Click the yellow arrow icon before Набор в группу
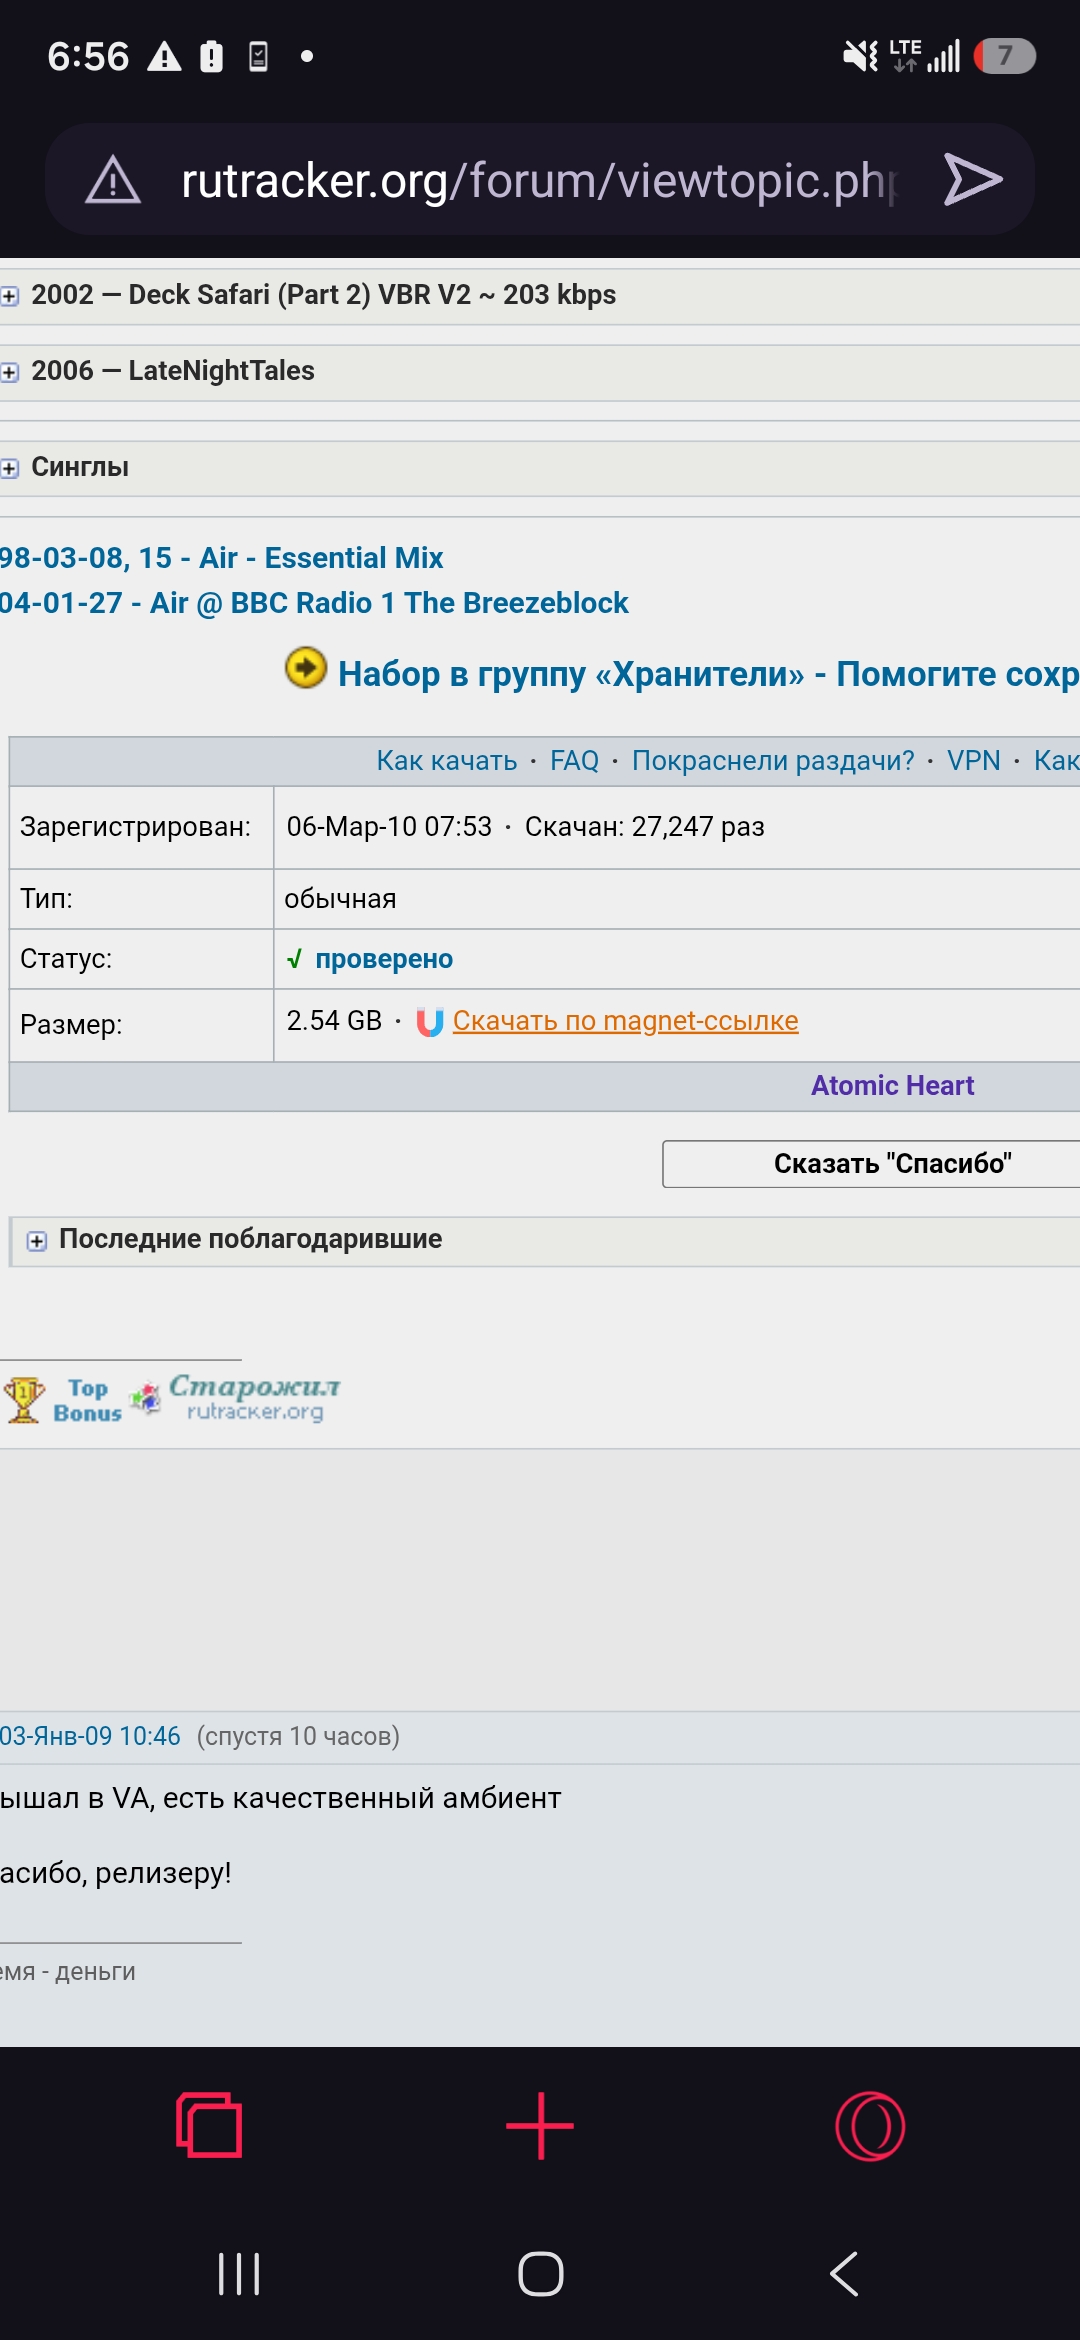 point(306,668)
